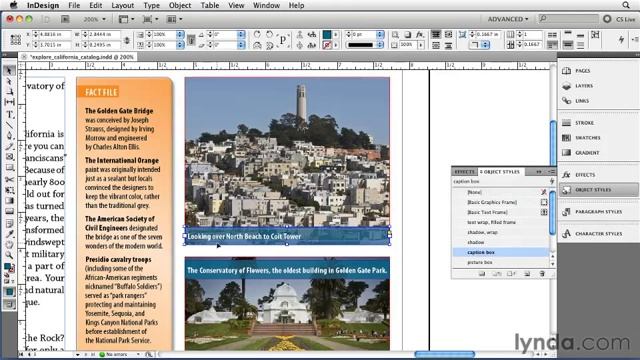Apply the [Basic Text Frame] style
The width and height of the screenshot is (640, 360).
tap(501, 212)
